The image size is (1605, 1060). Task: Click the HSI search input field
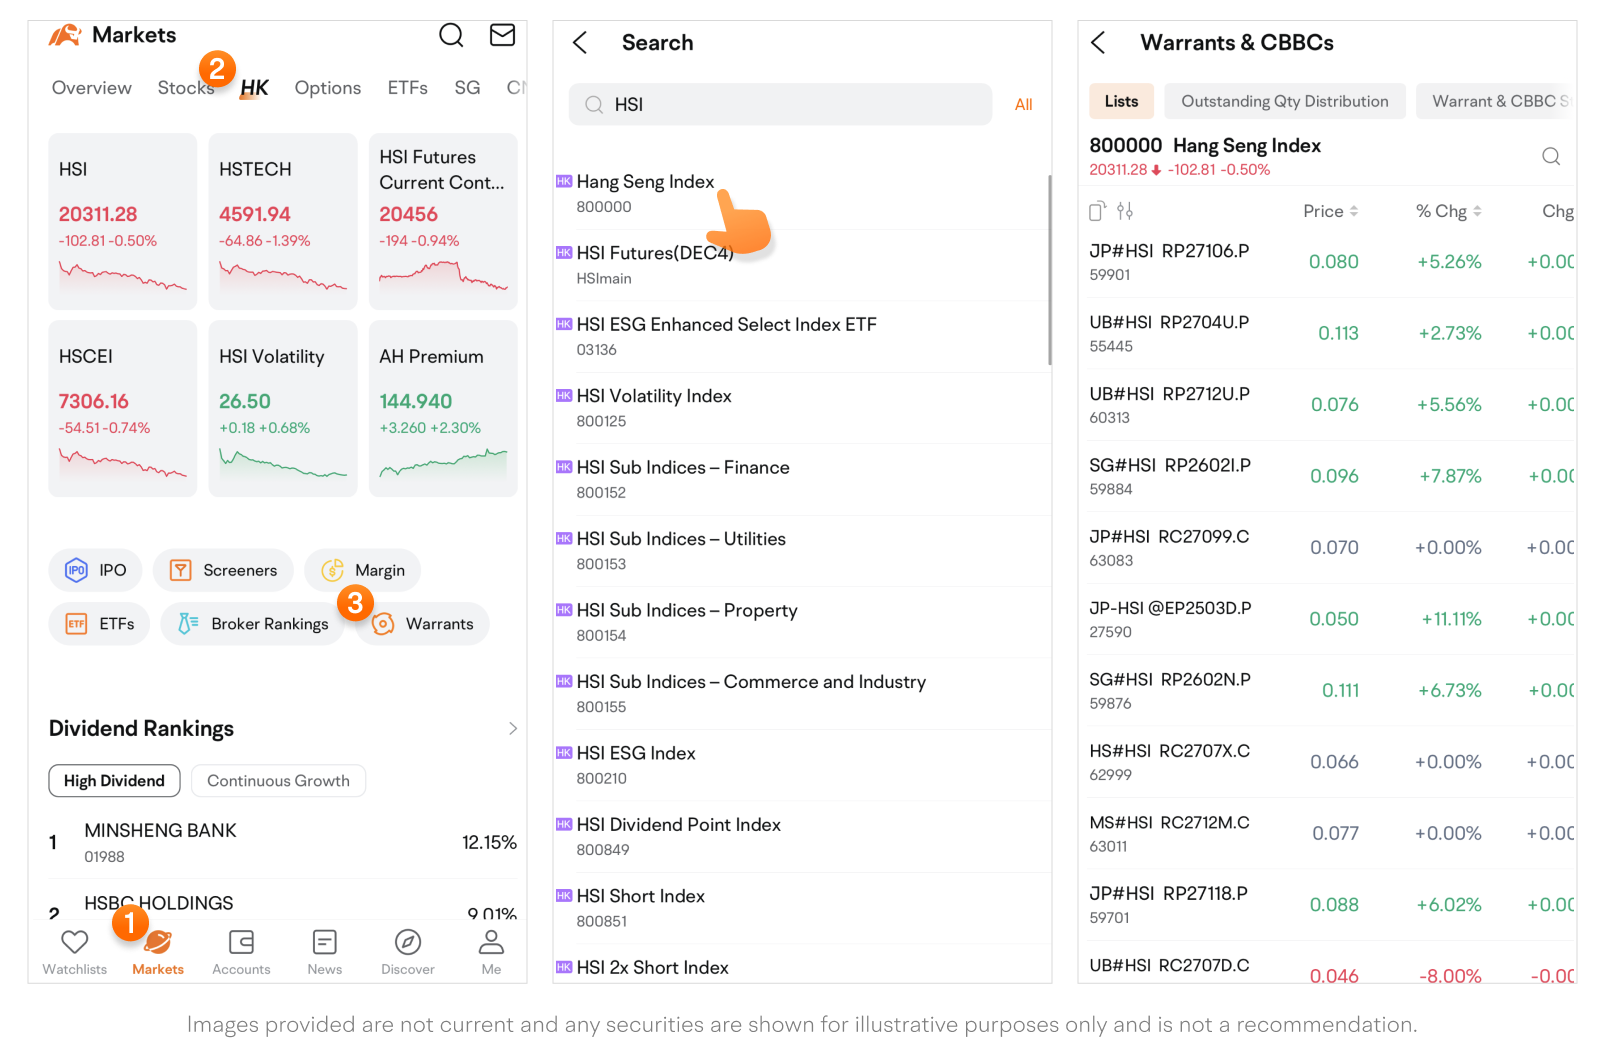click(780, 104)
